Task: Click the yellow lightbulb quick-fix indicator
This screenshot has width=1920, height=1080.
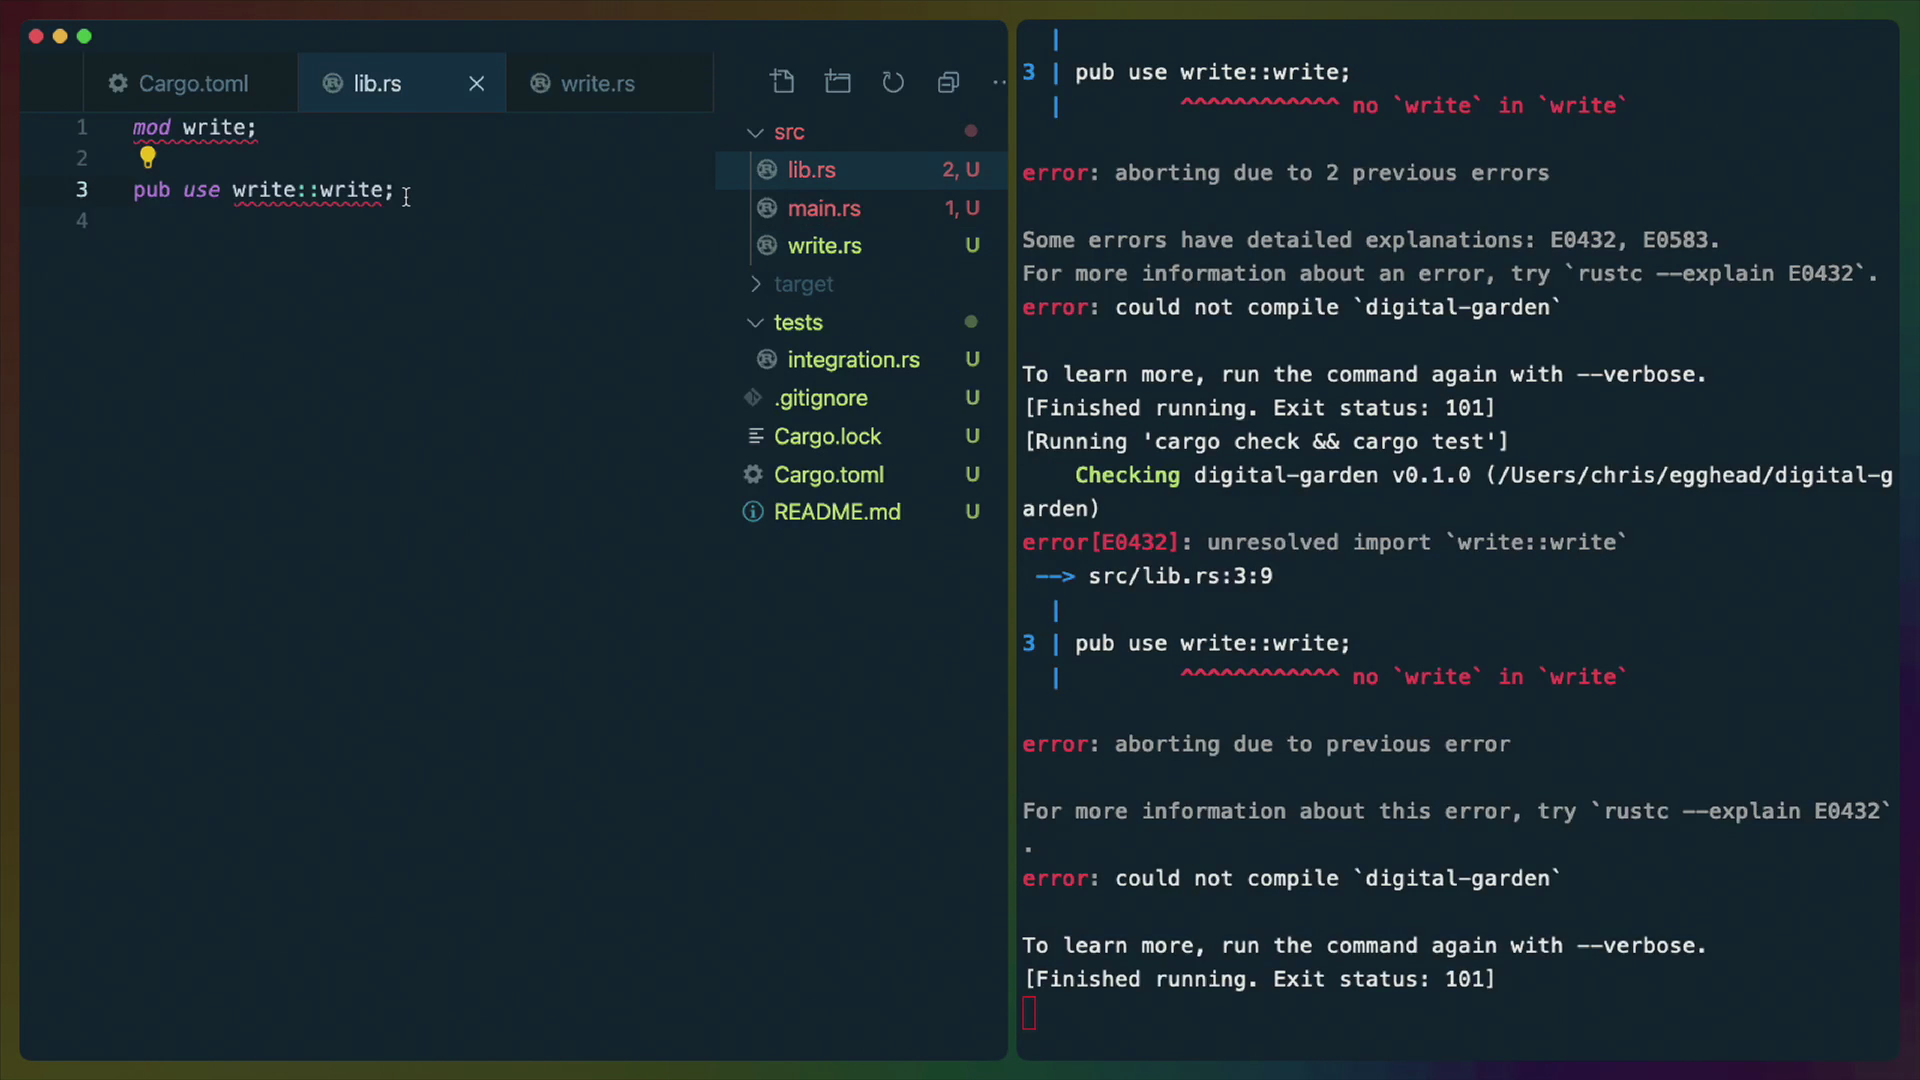Action: click(x=147, y=157)
